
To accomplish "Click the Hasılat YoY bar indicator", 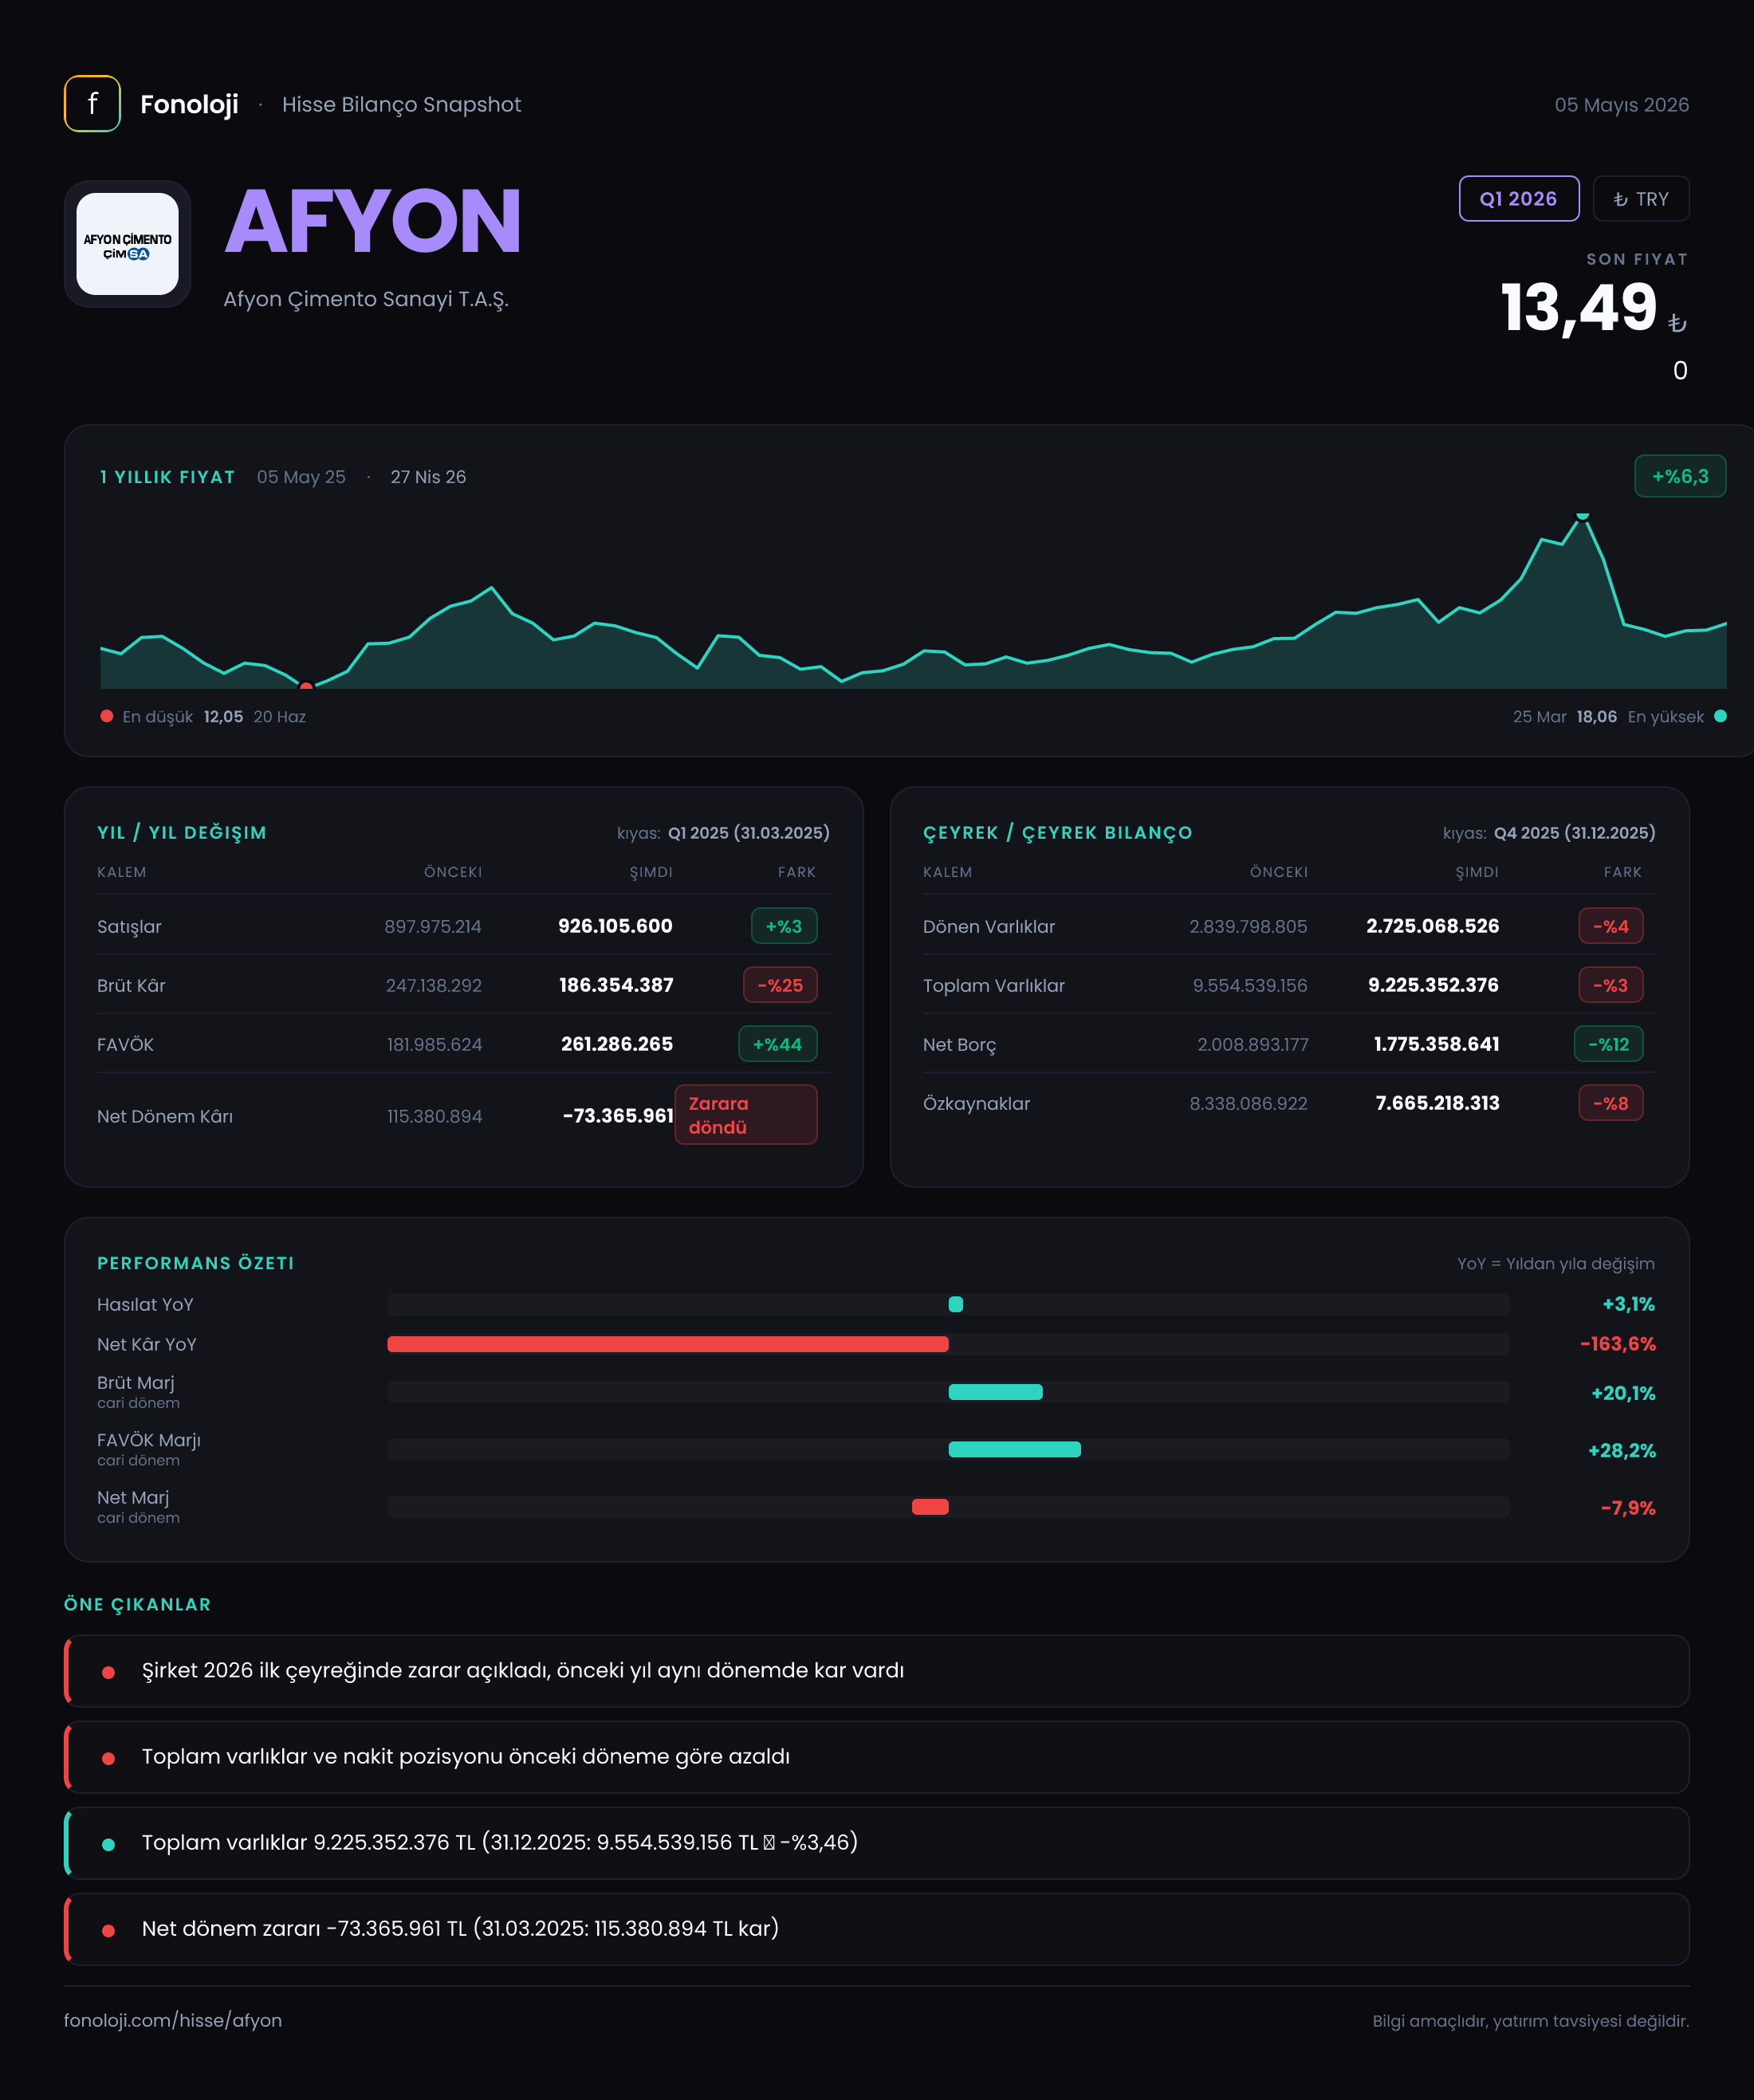I will (955, 1304).
